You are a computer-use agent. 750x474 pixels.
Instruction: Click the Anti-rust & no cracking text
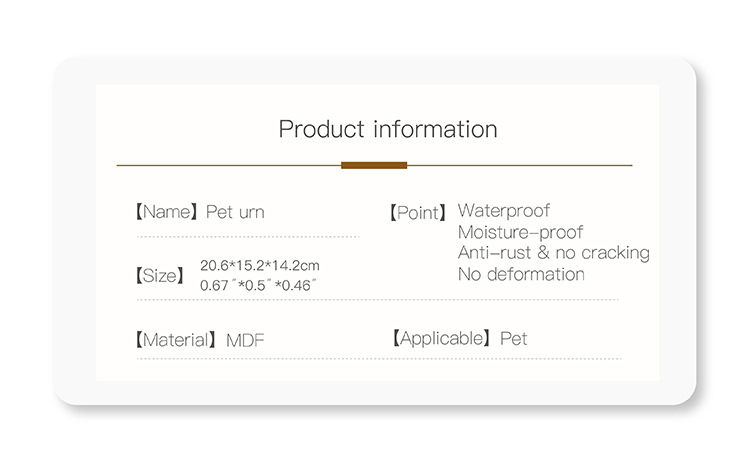[x=553, y=253]
